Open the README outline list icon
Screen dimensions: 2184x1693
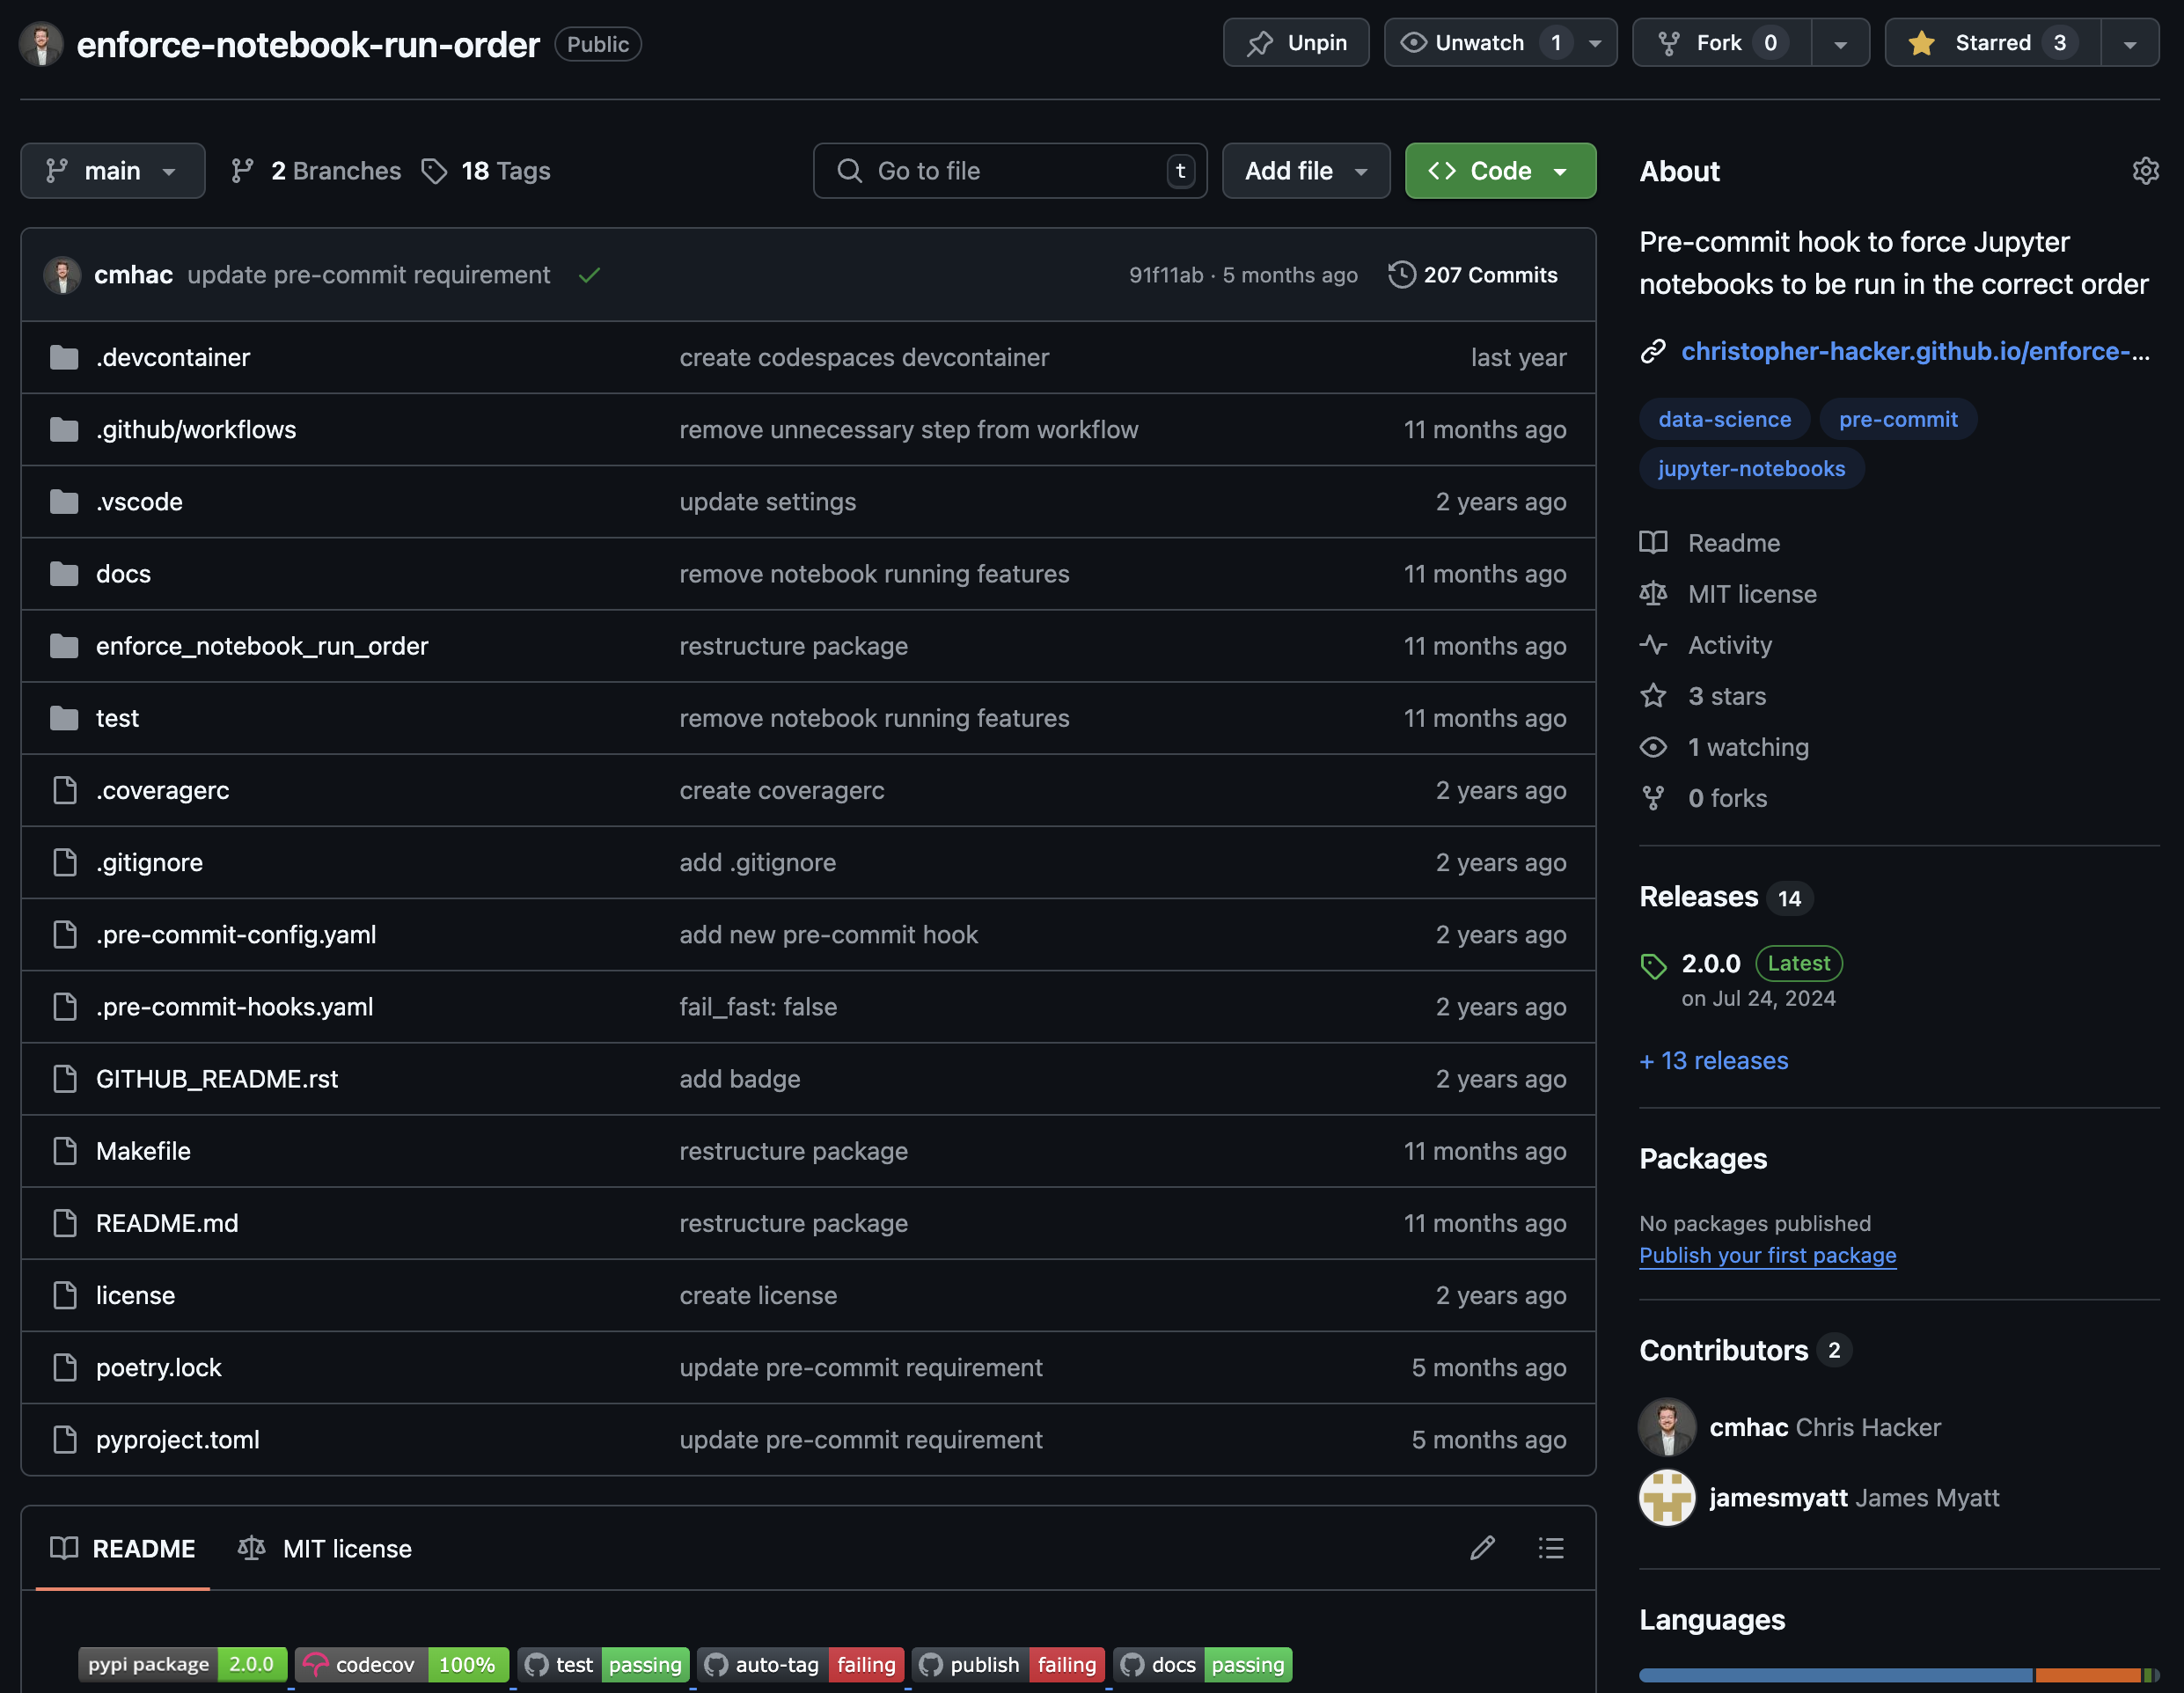(x=1550, y=1548)
